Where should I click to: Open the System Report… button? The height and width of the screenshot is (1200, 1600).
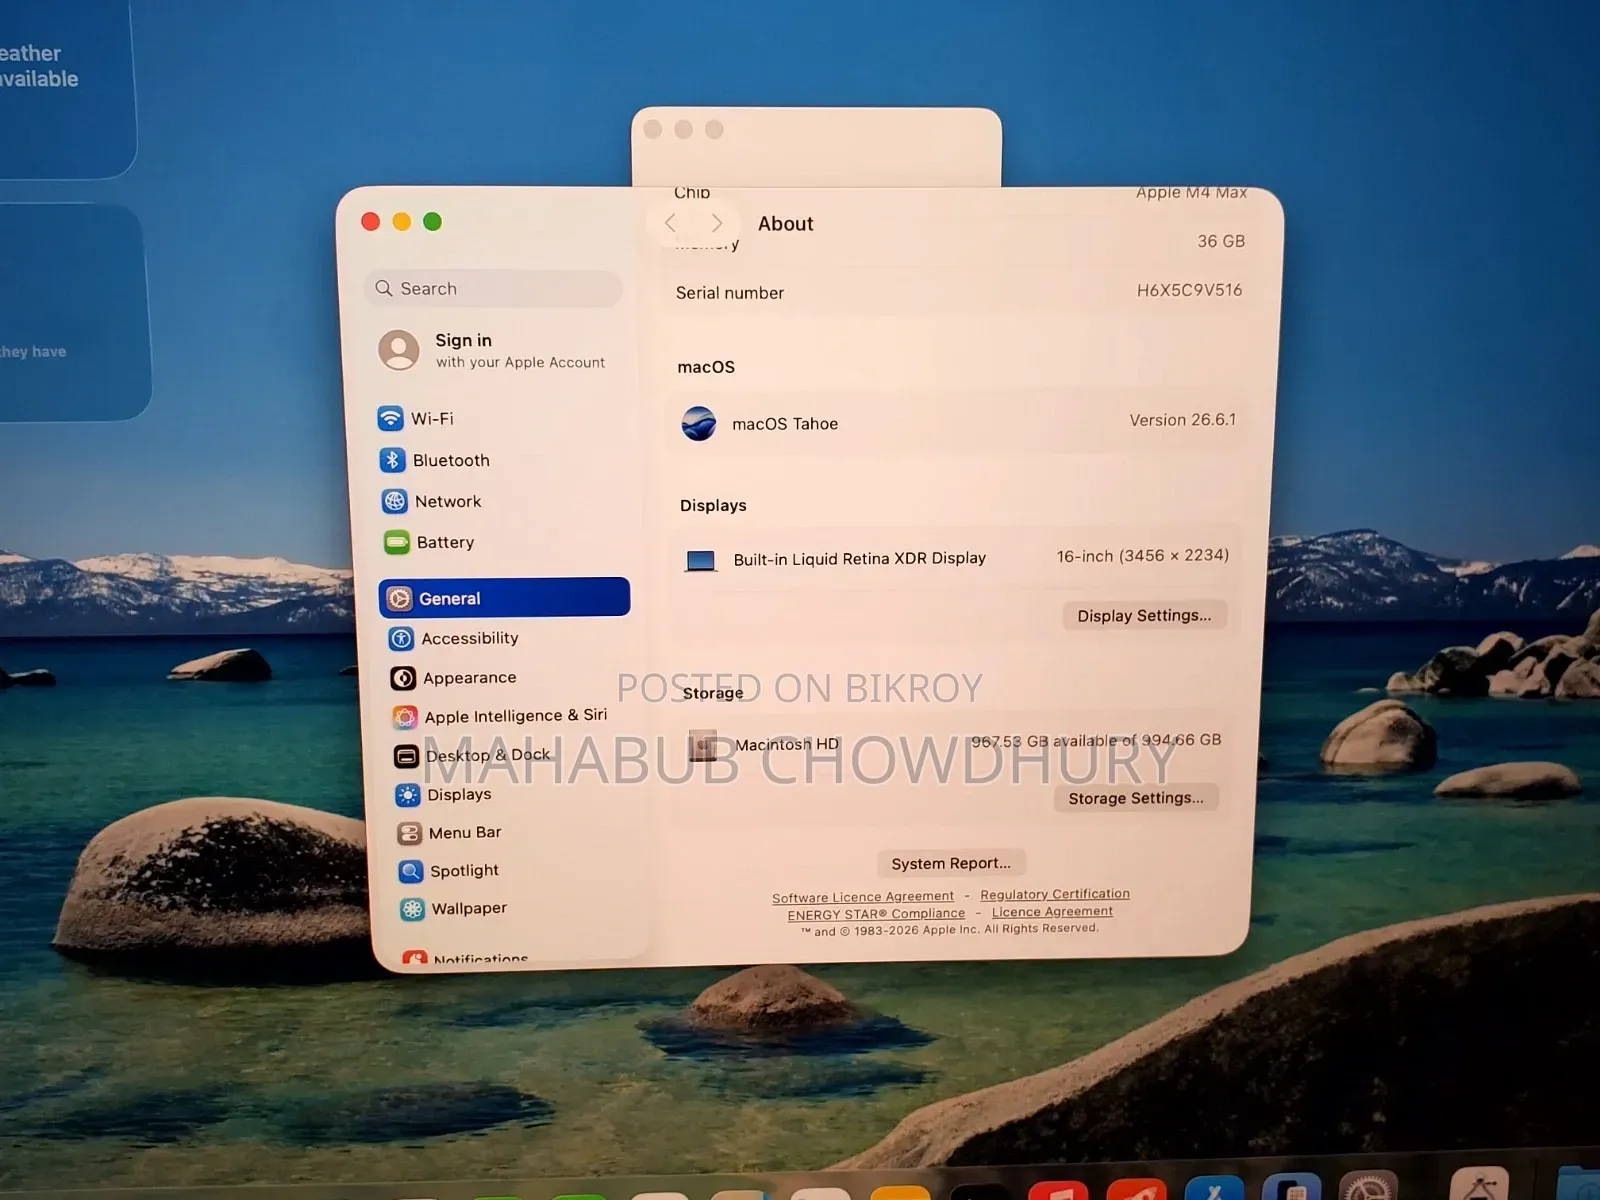tap(951, 863)
